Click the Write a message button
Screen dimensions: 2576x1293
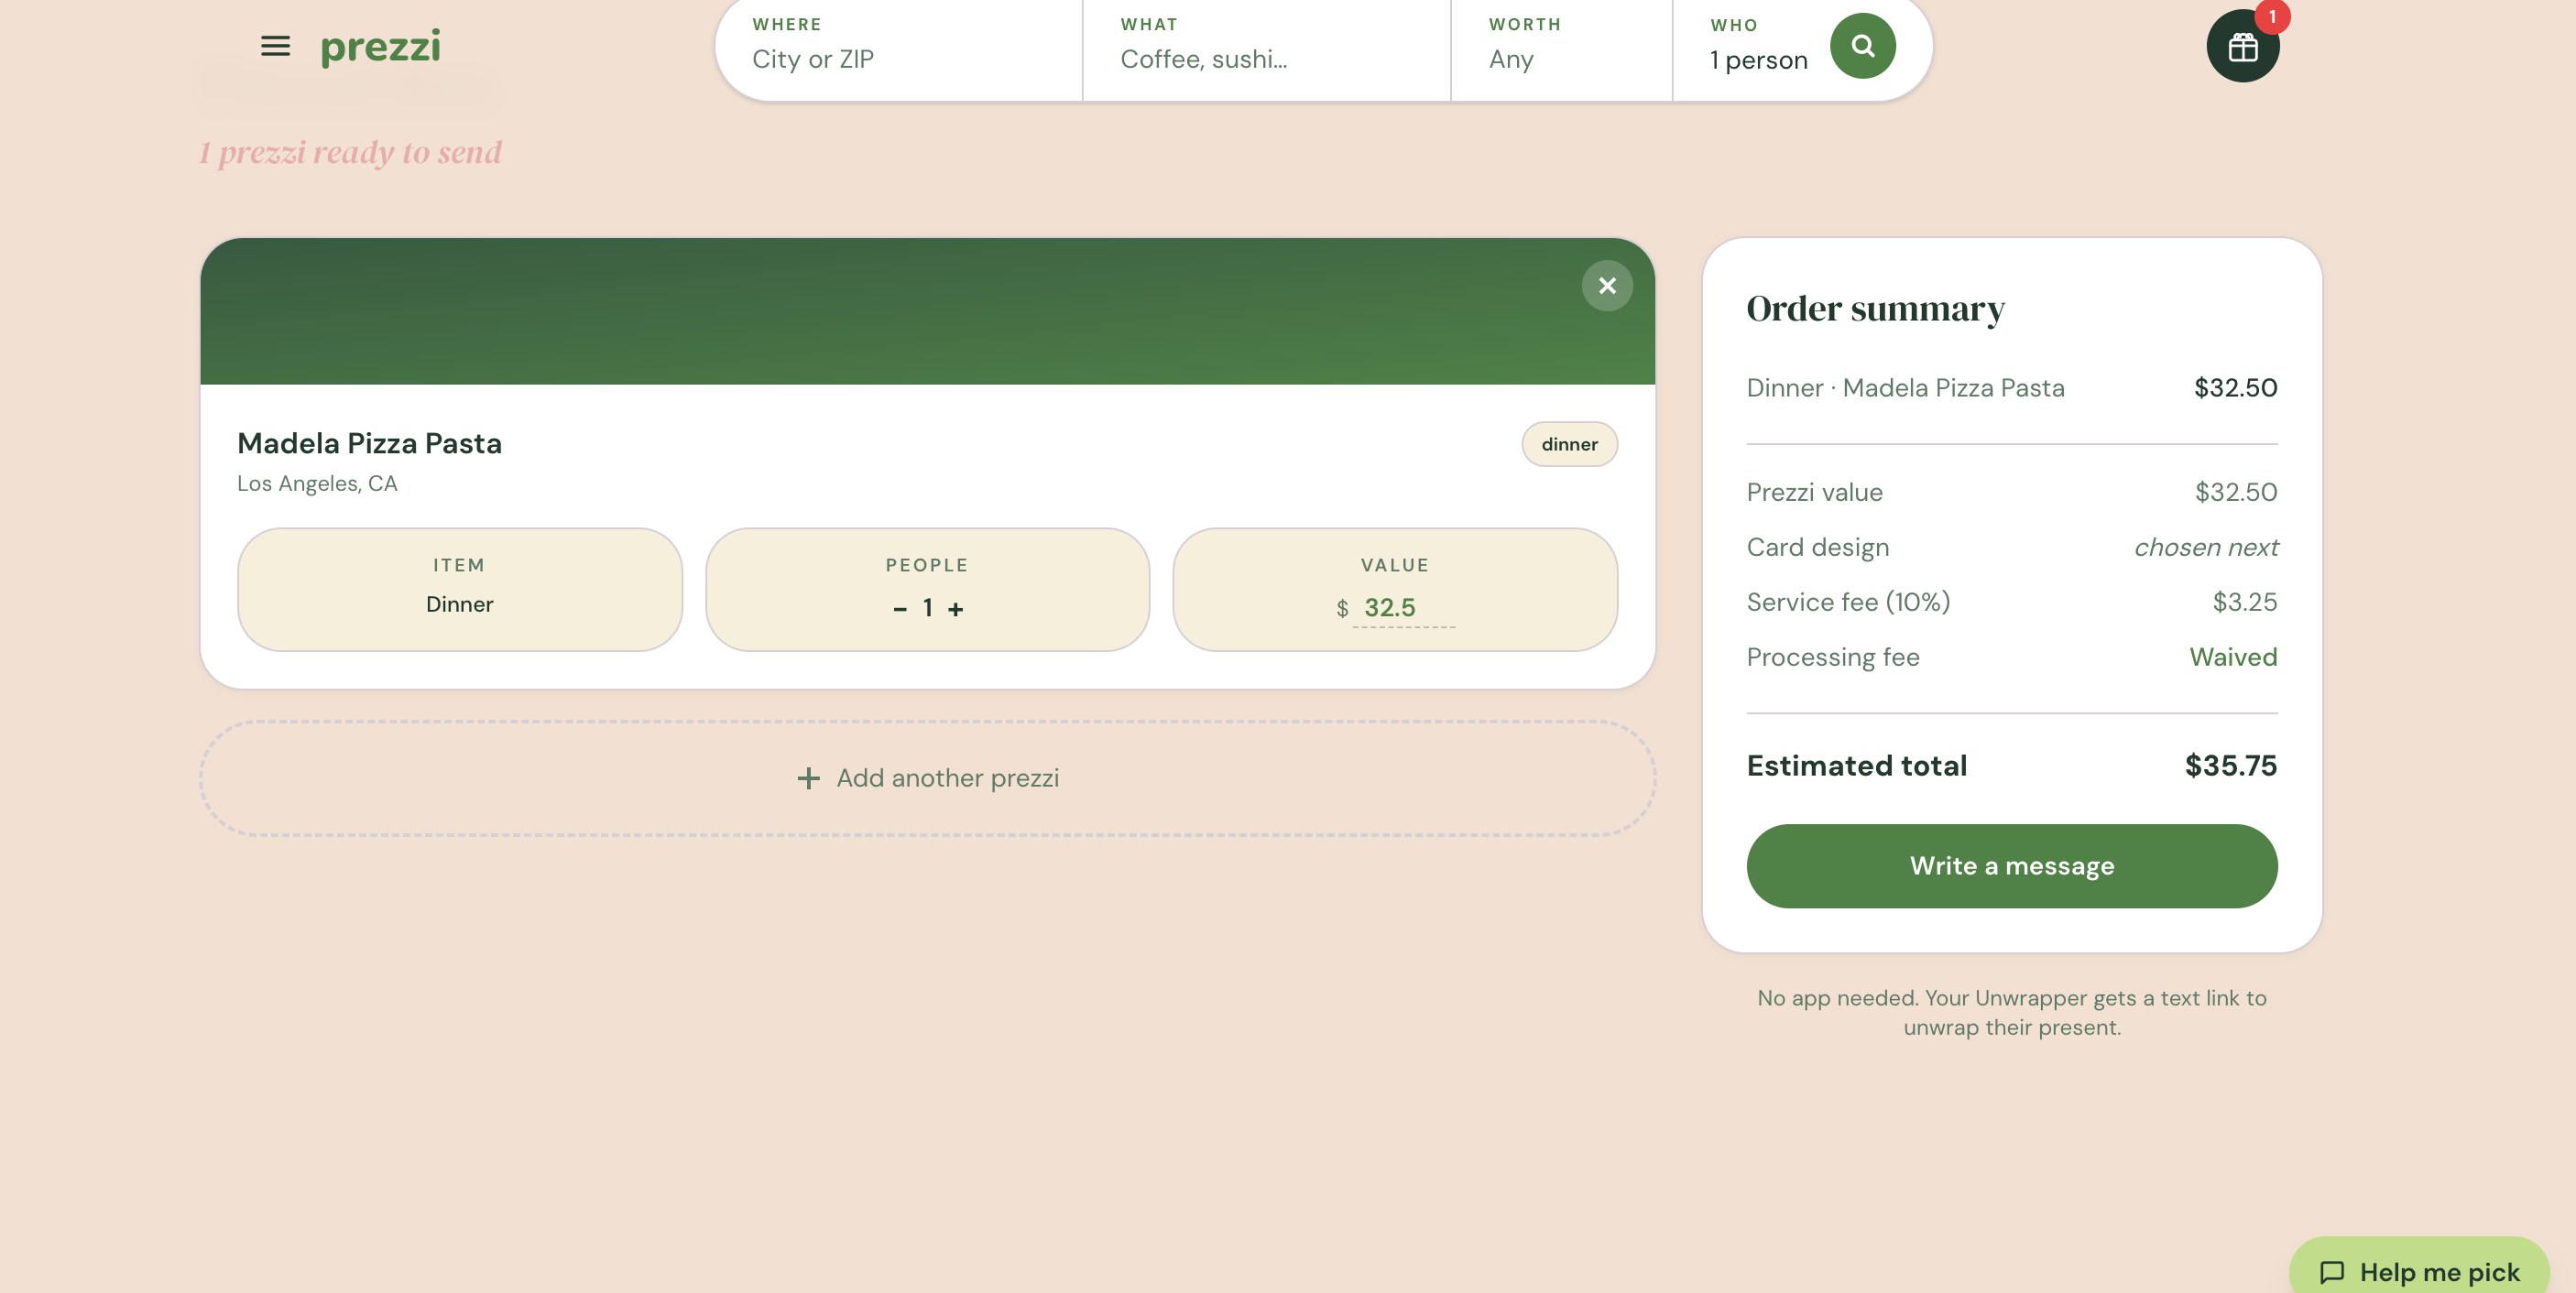coord(2011,866)
